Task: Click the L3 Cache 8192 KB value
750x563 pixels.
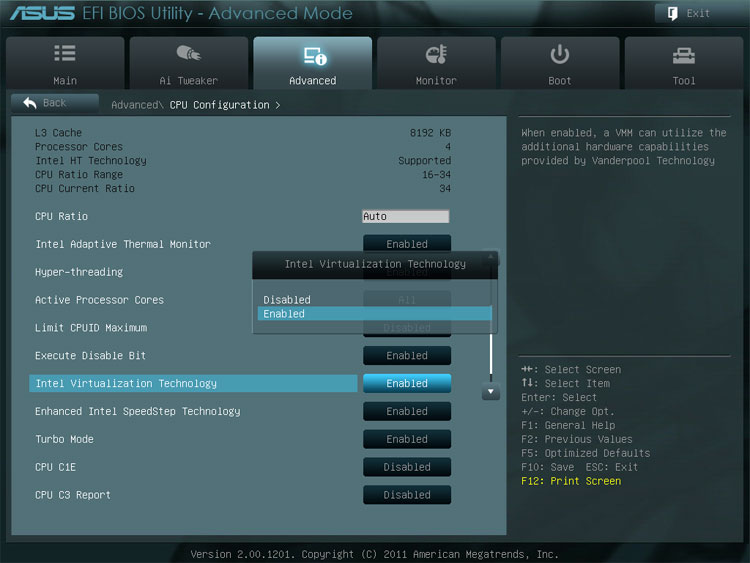Action: click(x=430, y=132)
